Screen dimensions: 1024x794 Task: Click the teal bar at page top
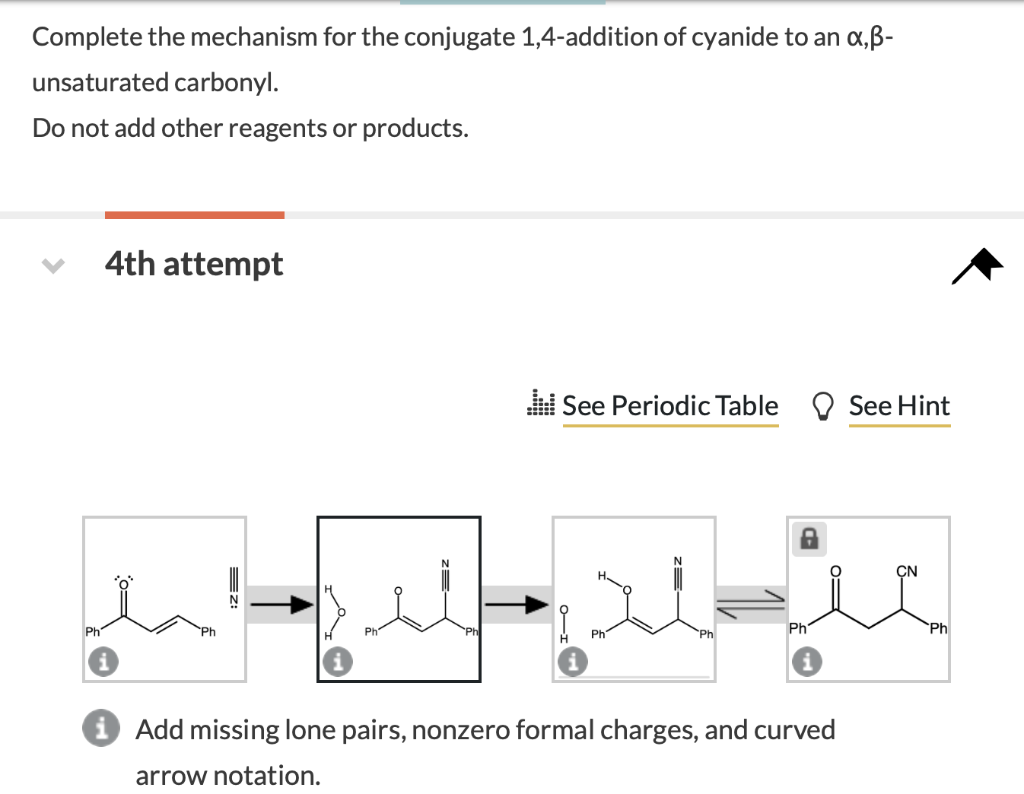[503, 3]
